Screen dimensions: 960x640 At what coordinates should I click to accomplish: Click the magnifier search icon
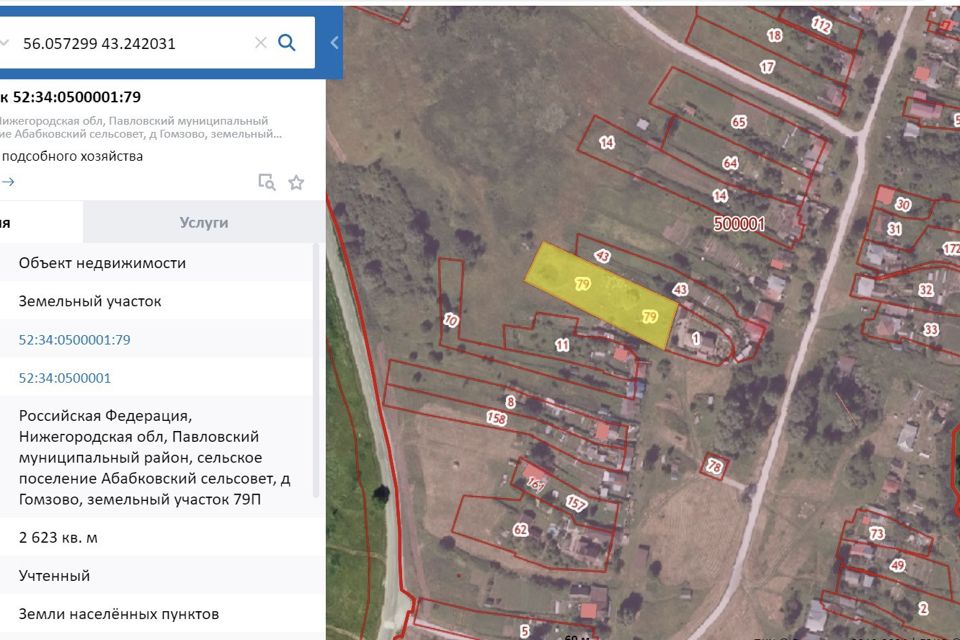[287, 43]
